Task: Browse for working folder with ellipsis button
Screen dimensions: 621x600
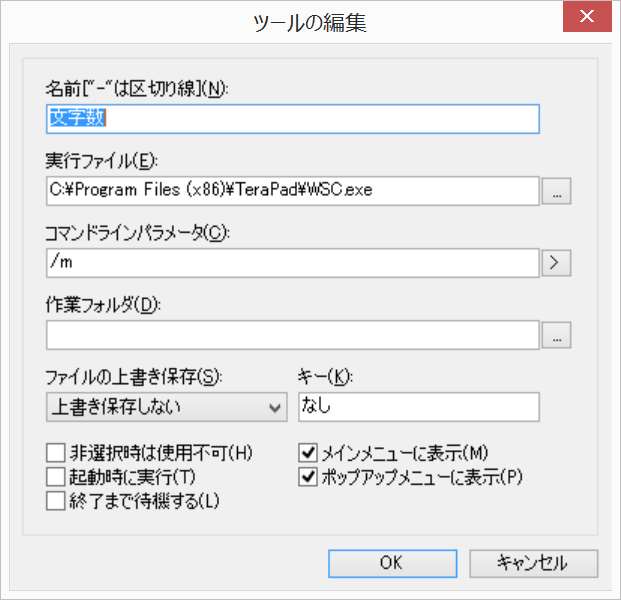Action: [x=556, y=335]
